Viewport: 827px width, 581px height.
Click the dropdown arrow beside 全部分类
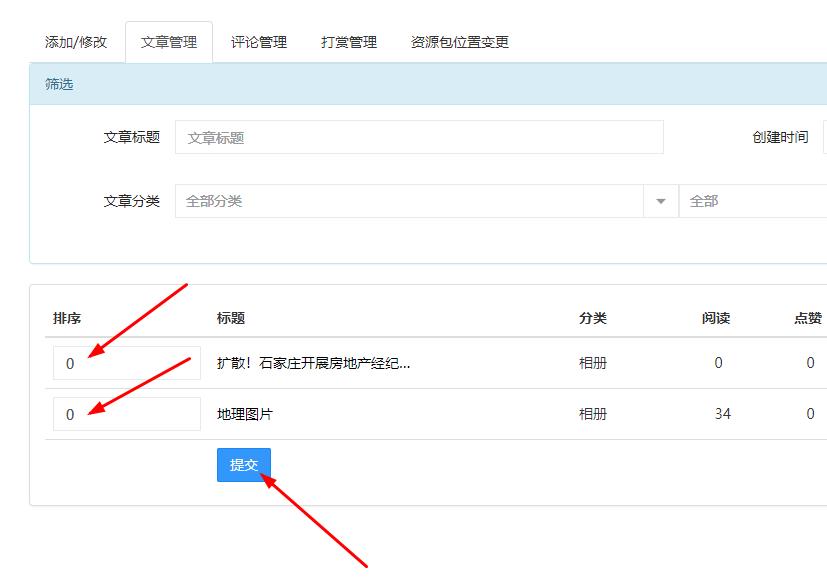pyautogui.click(x=660, y=201)
